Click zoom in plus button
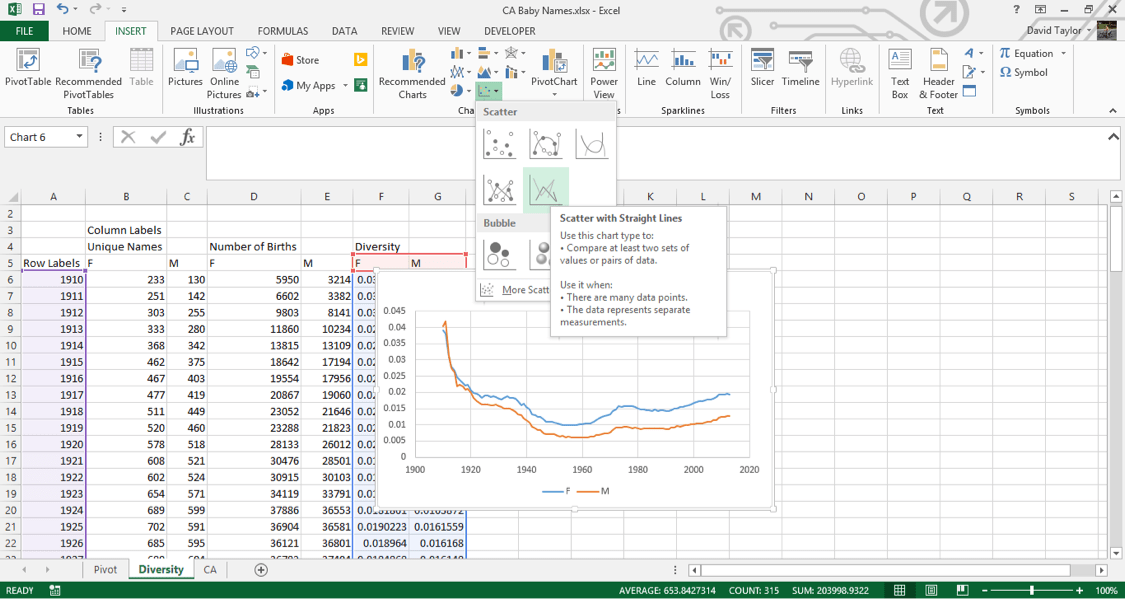1125x599 pixels. coord(1080,590)
